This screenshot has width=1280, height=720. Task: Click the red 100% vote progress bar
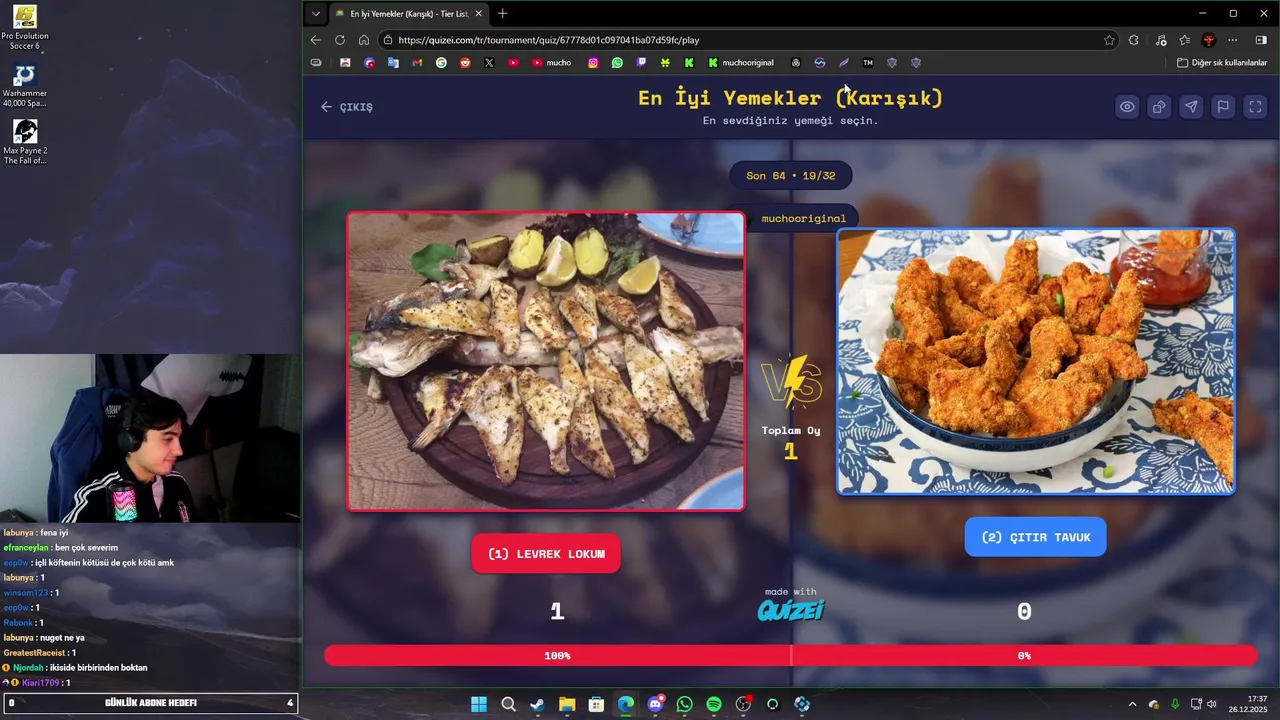[x=557, y=656]
